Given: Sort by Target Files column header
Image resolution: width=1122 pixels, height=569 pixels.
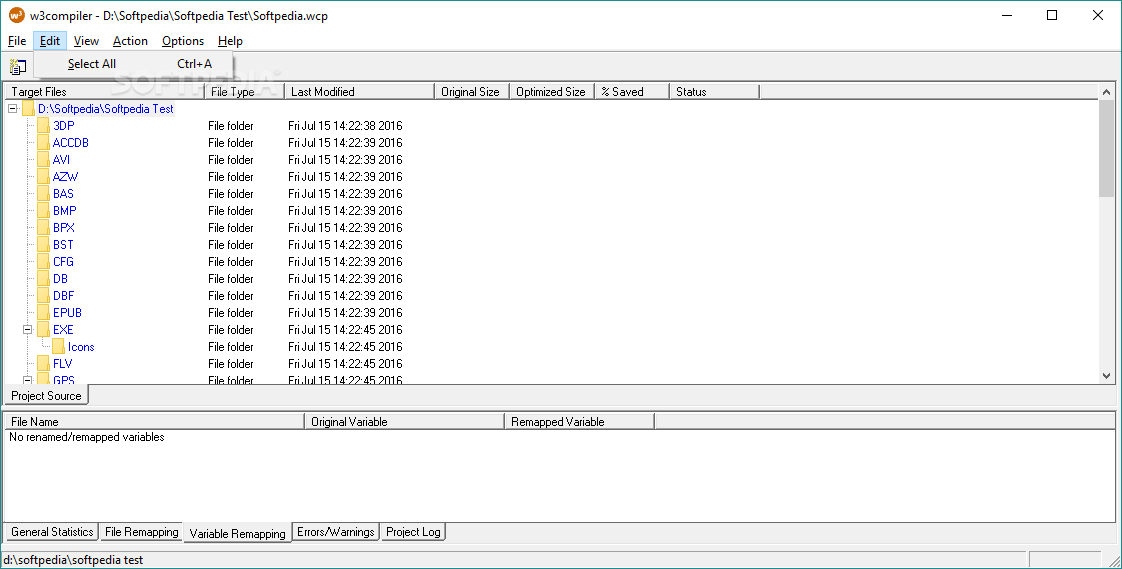Looking at the screenshot, I should [x=105, y=92].
